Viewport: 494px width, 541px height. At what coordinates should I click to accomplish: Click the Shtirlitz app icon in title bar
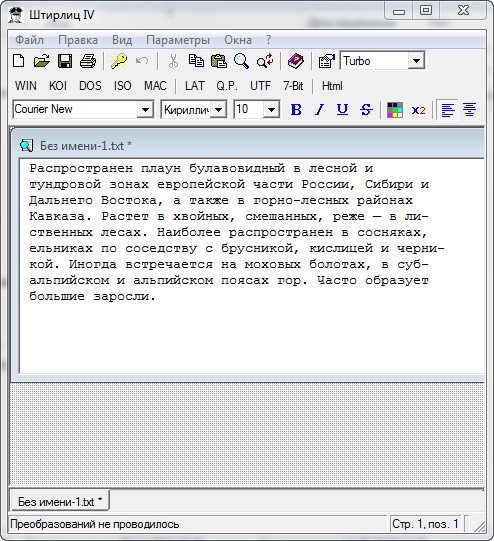point(16,15)
